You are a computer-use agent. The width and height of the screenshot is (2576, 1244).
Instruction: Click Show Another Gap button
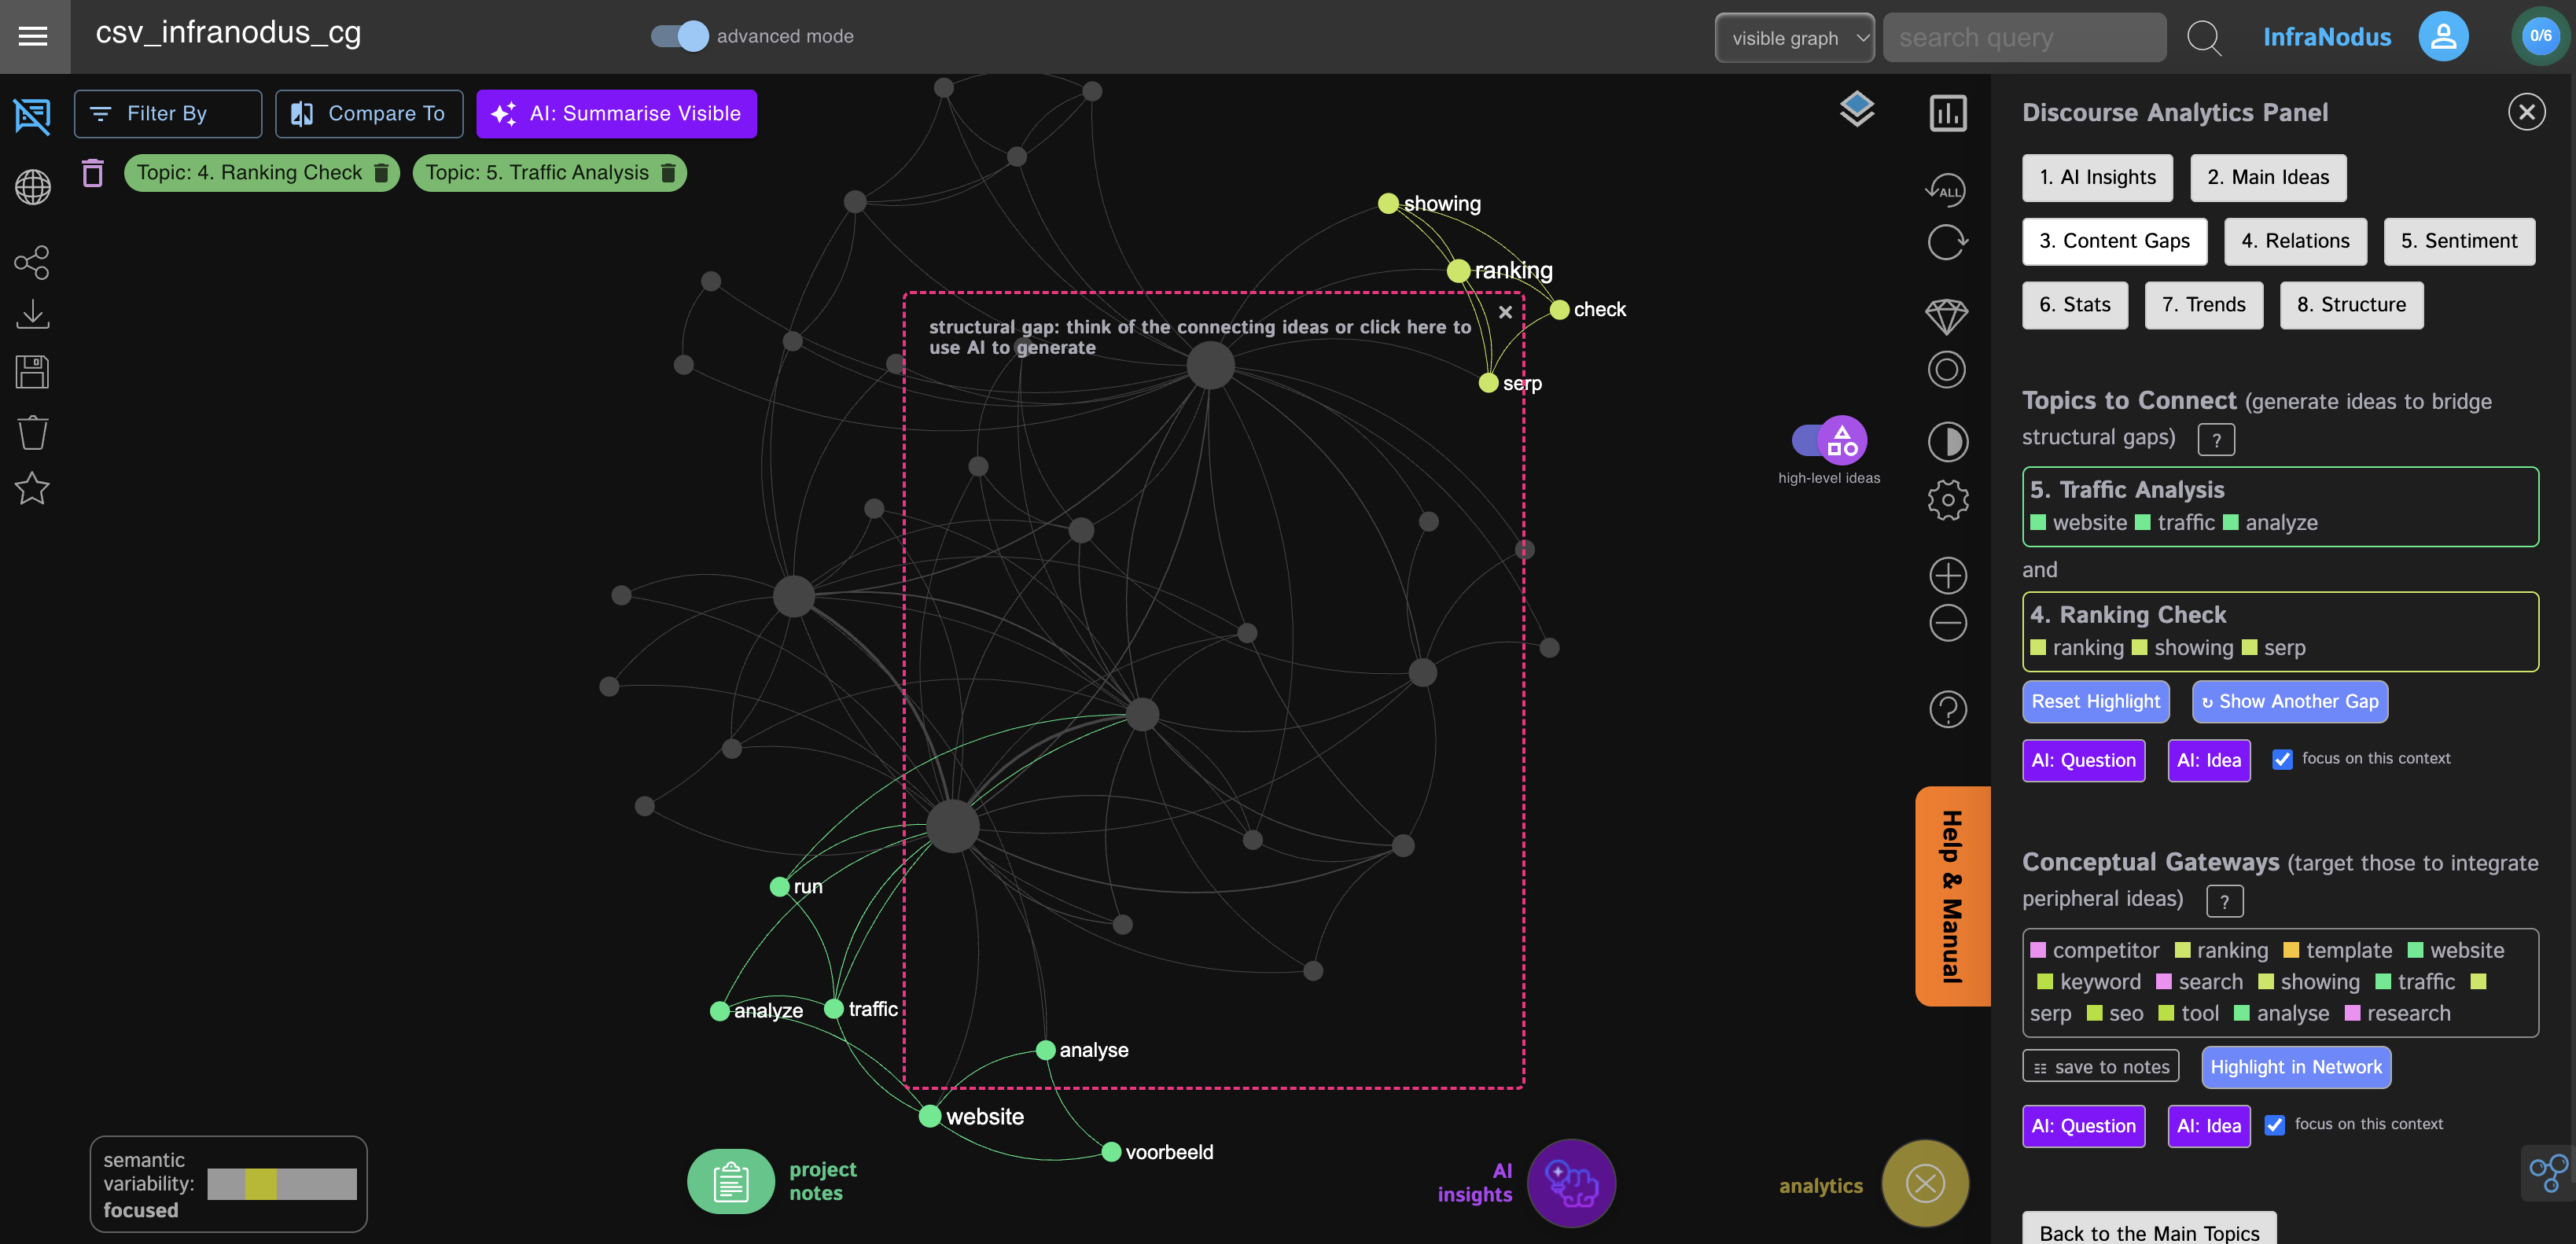point(2290,702)
